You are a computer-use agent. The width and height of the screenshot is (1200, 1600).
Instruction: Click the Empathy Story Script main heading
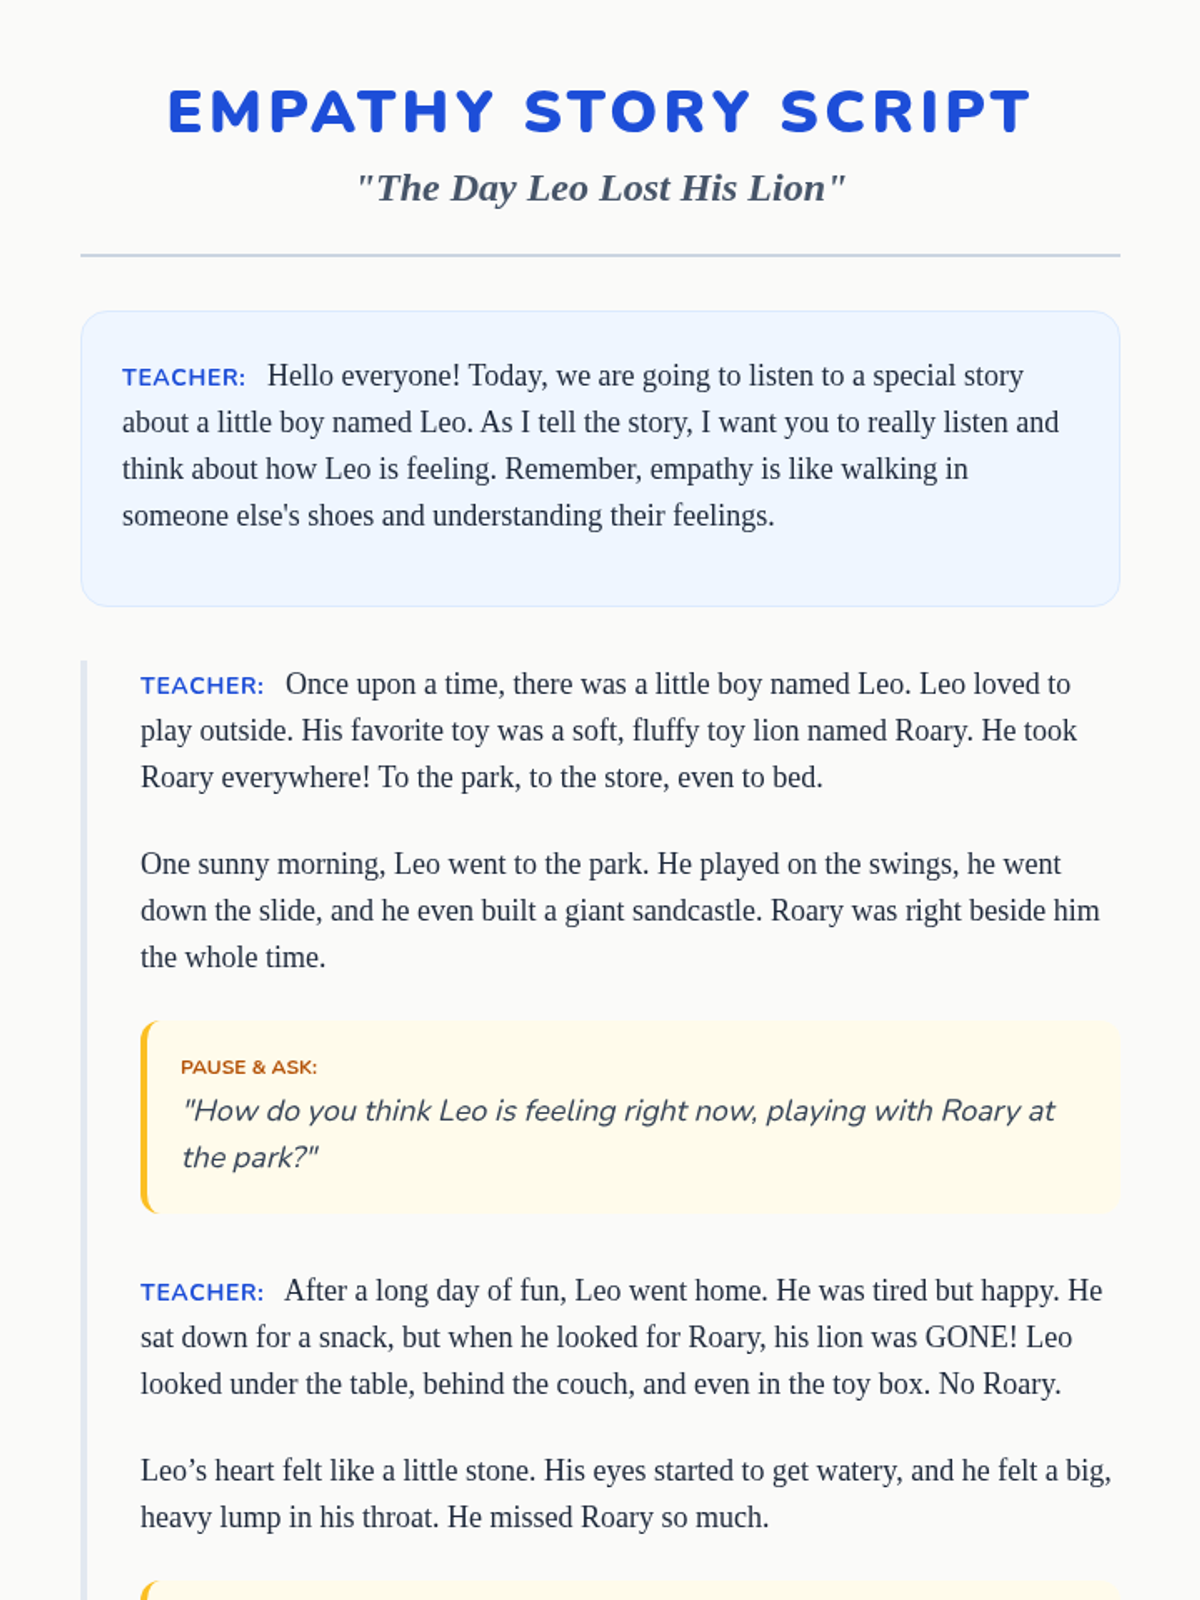(x=600, y=111)
